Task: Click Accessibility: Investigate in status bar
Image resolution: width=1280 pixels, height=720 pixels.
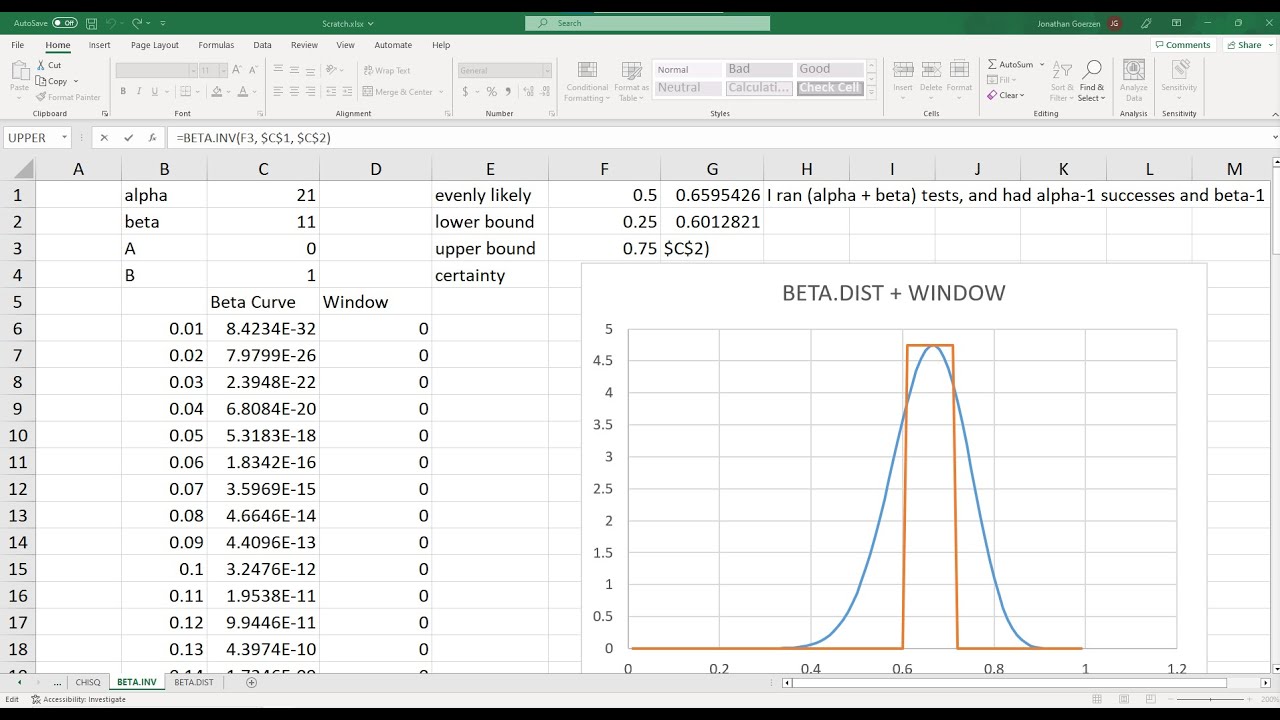Action: pyautogui.click(x=78, y=699)
